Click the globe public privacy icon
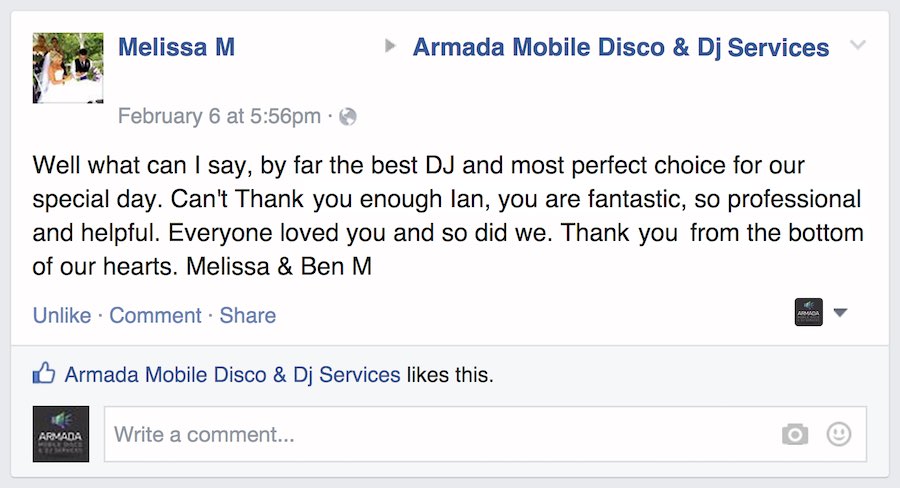900x488 pixels. pyautogui.click(x=348, y=117)
